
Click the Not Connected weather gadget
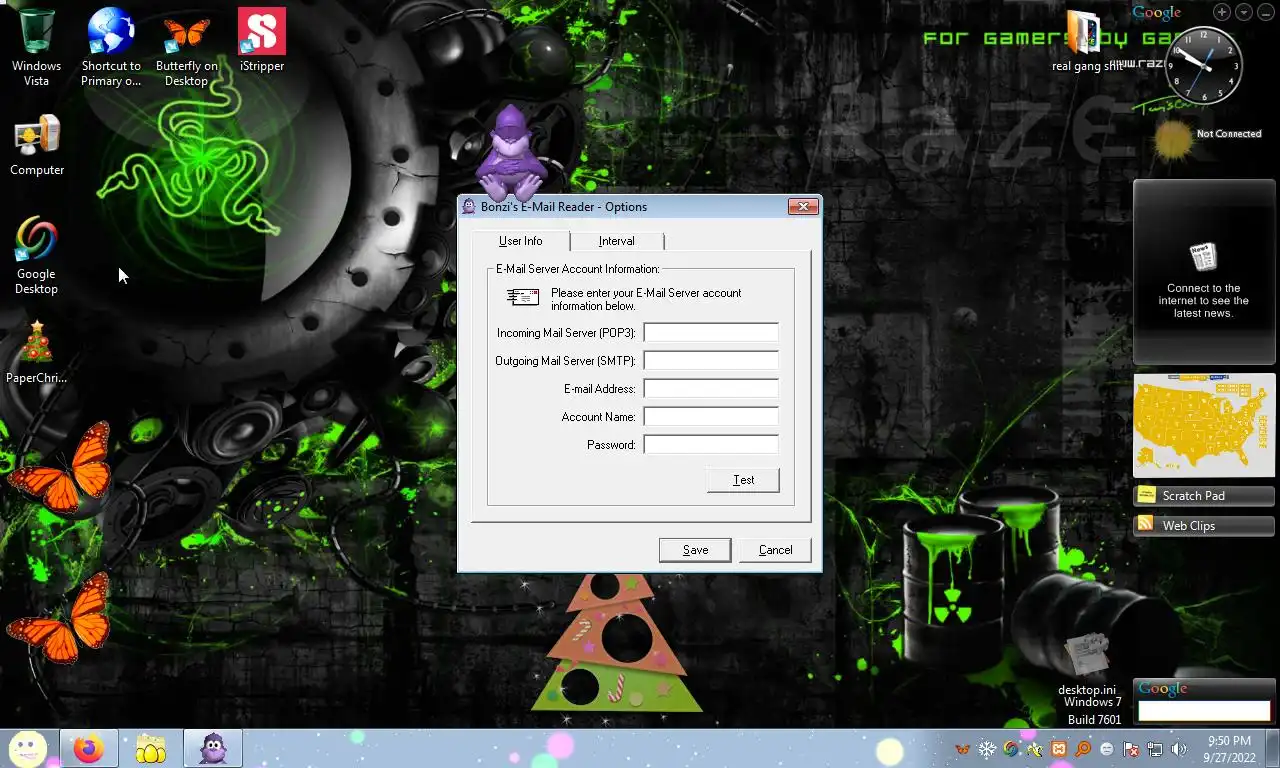(1205, 139)
